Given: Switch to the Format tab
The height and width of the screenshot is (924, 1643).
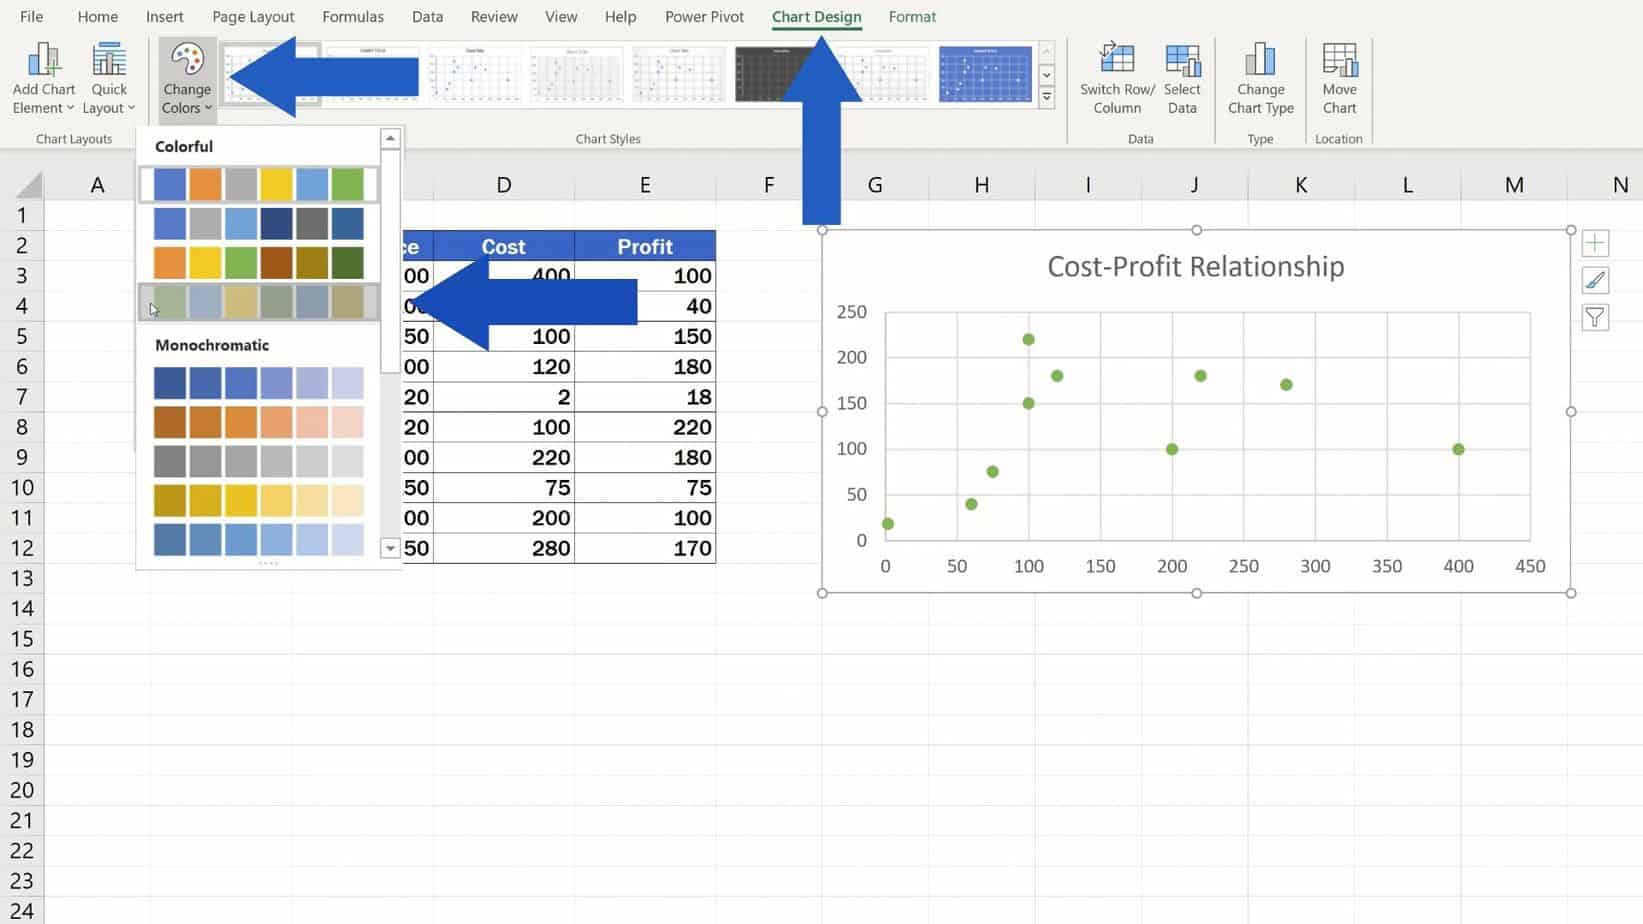Looking at the screenshot, I should (x=911, y=16).
